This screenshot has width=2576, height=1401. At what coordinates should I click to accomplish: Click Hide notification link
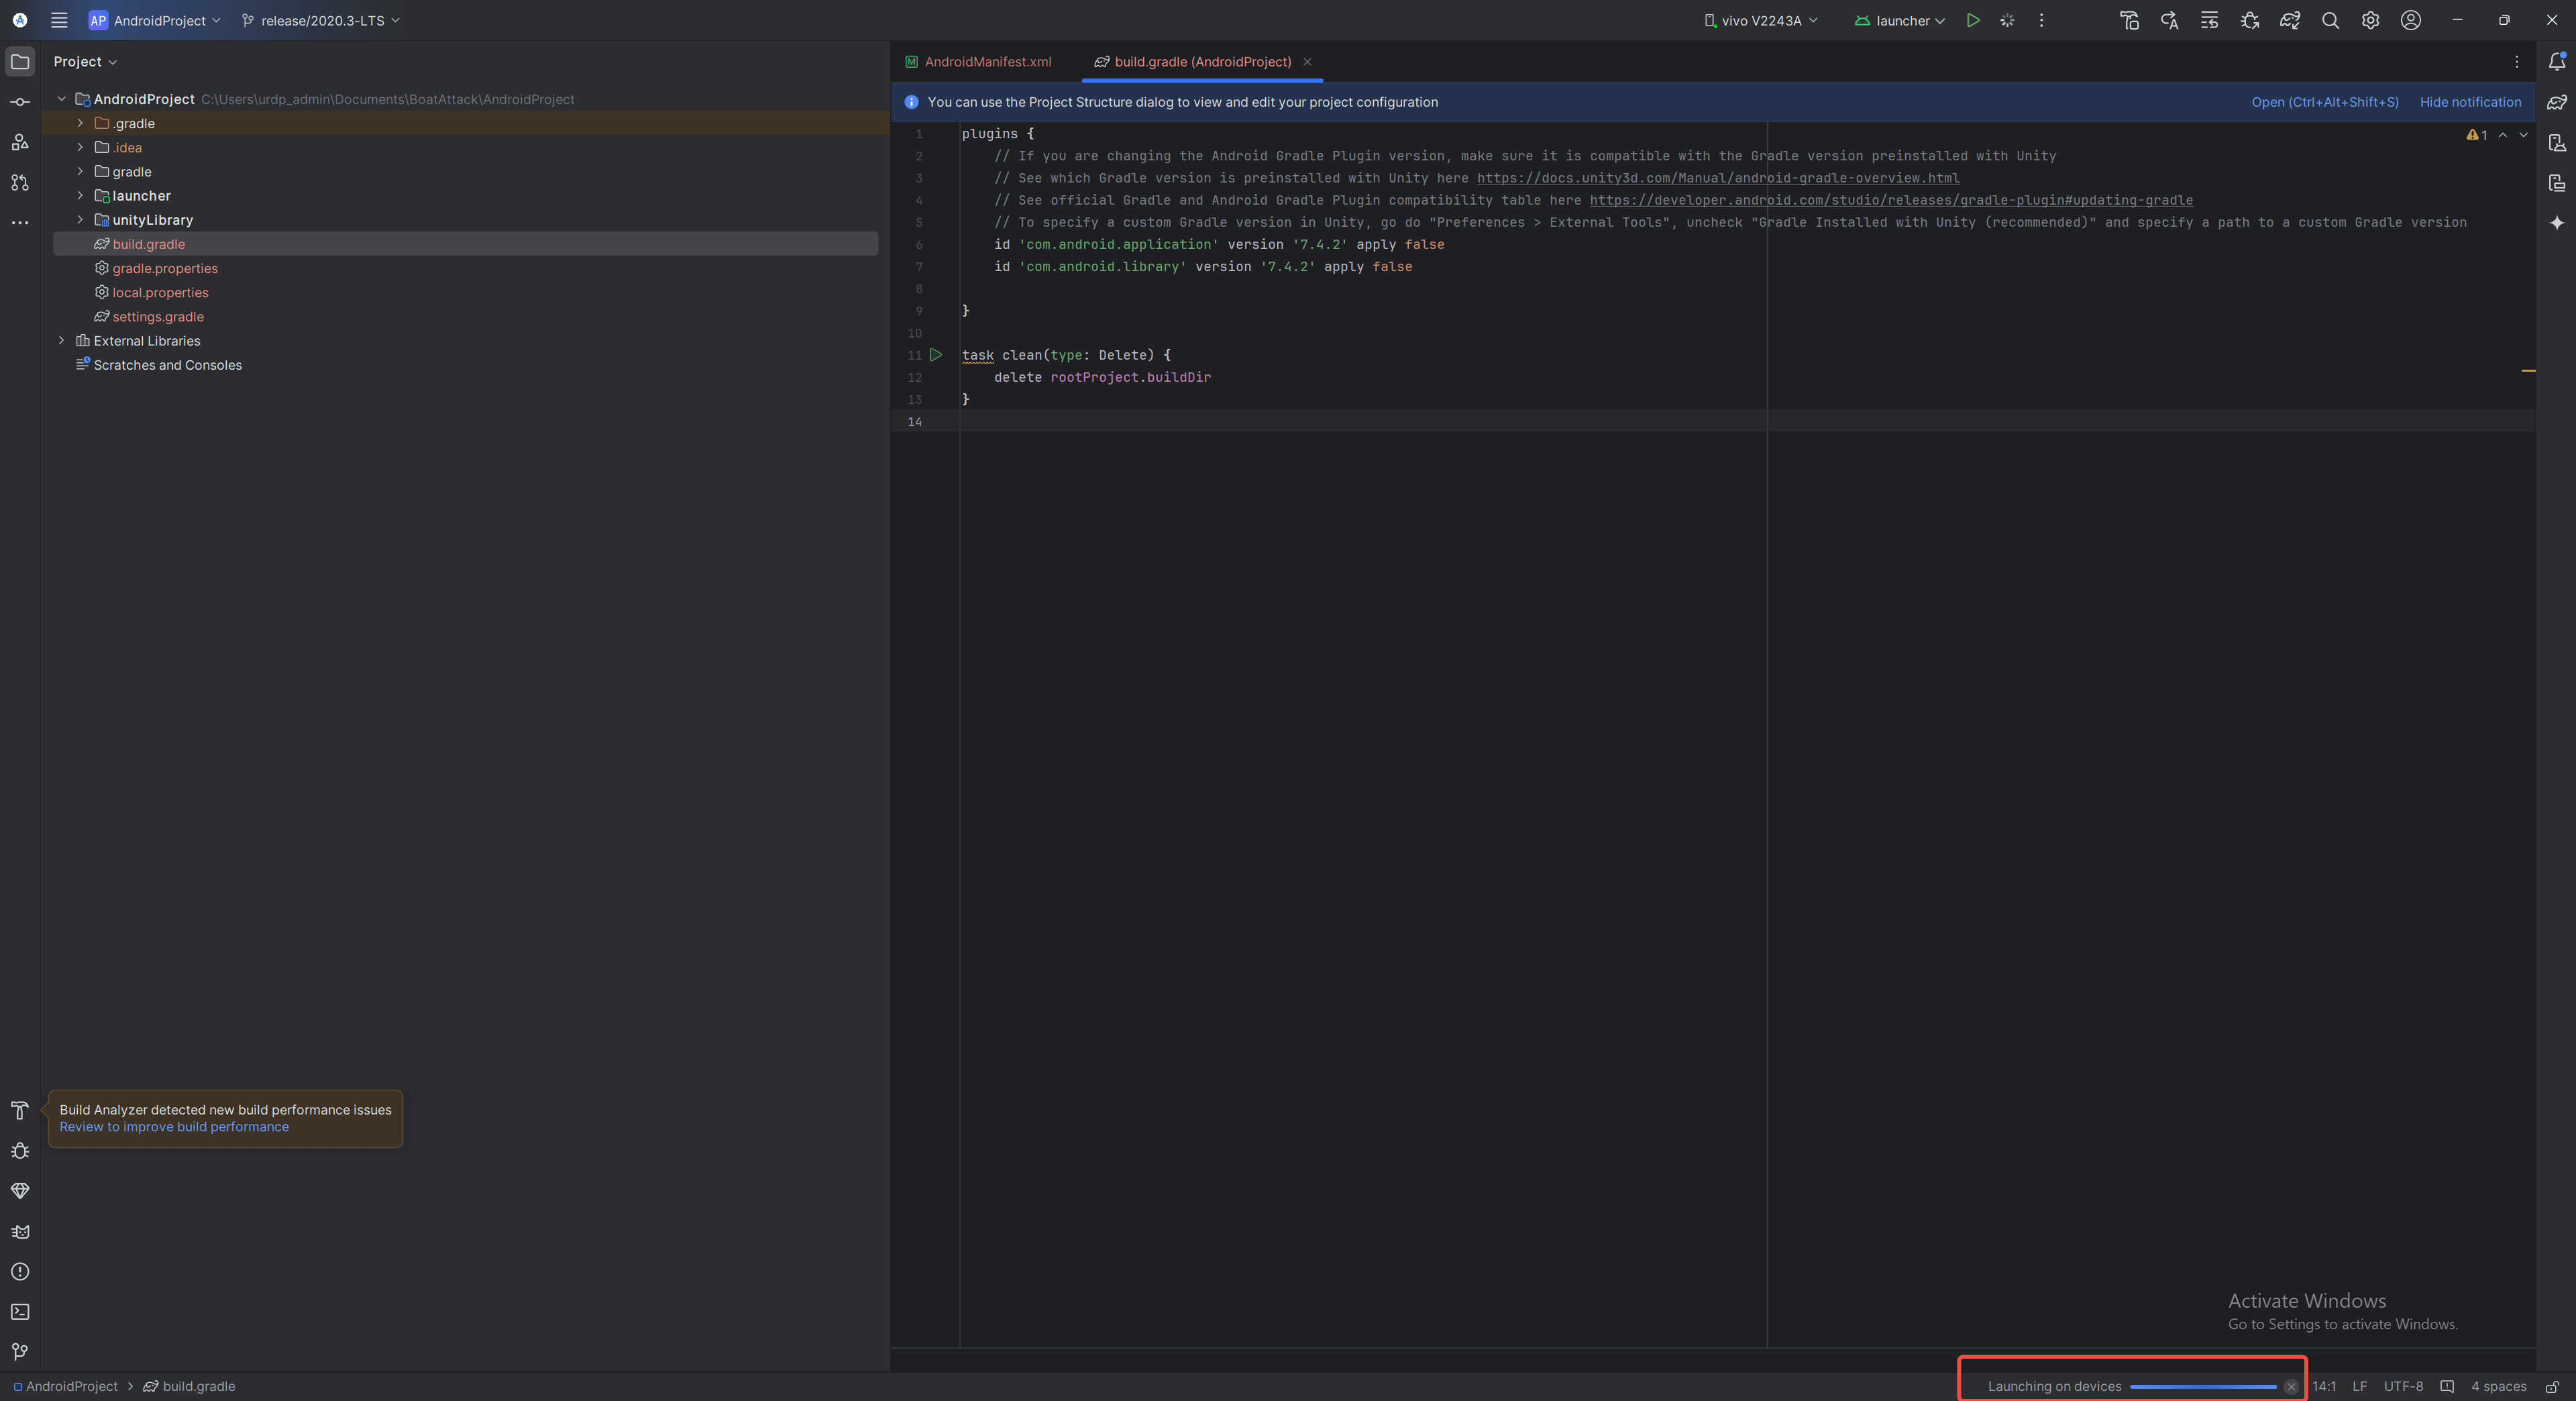[2469, 102]
